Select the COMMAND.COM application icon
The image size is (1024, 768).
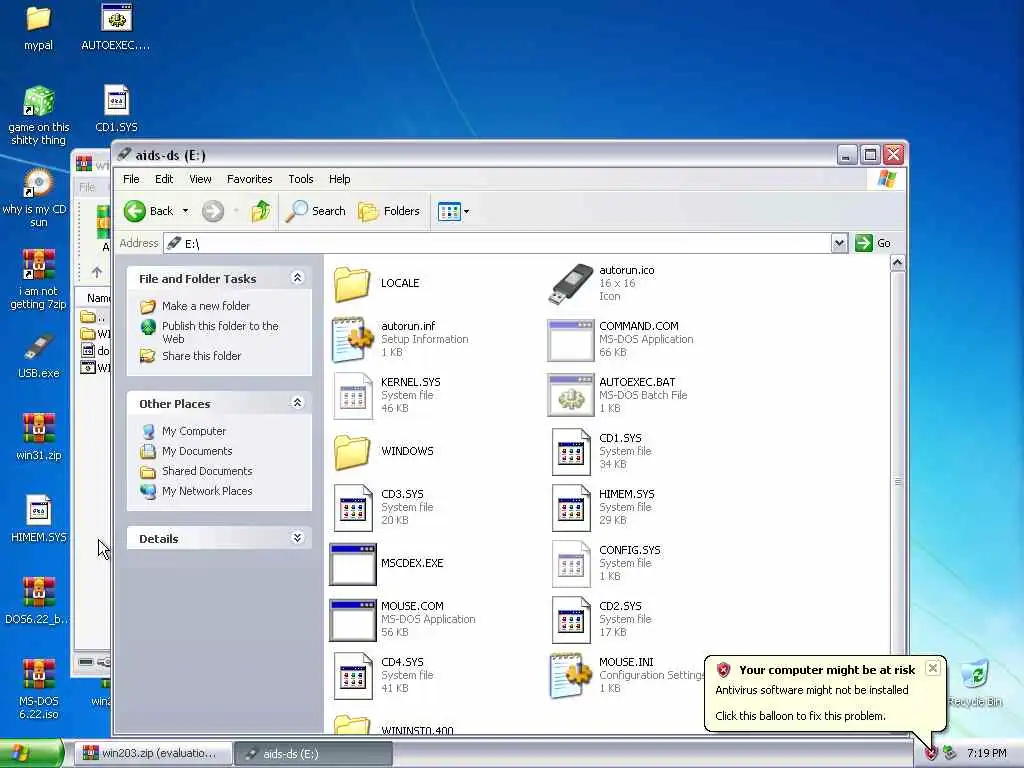(570, 340)
